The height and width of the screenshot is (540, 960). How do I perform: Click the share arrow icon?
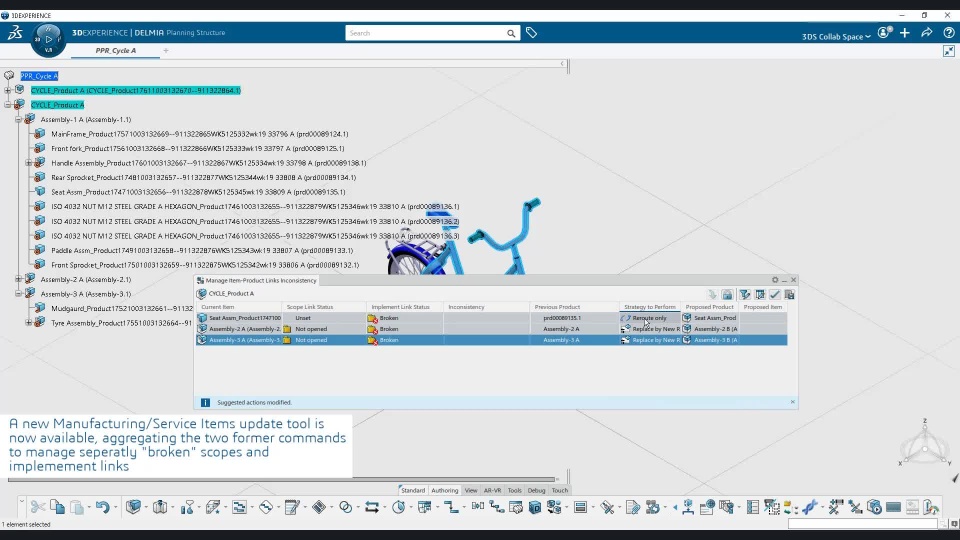pyautogui.click(x=926, y=33)
